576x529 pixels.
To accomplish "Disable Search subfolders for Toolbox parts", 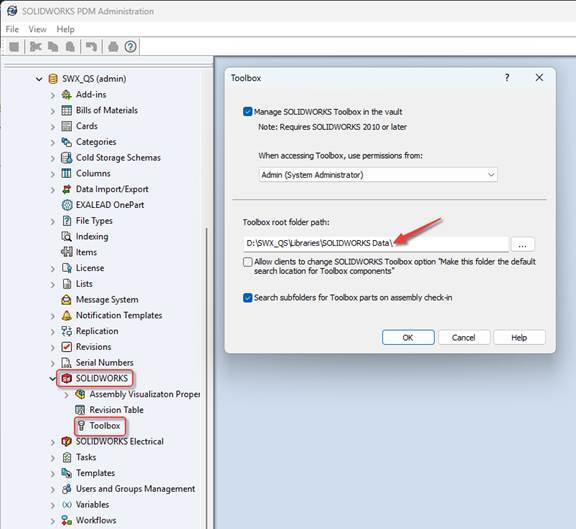I will tap(248, 298).
